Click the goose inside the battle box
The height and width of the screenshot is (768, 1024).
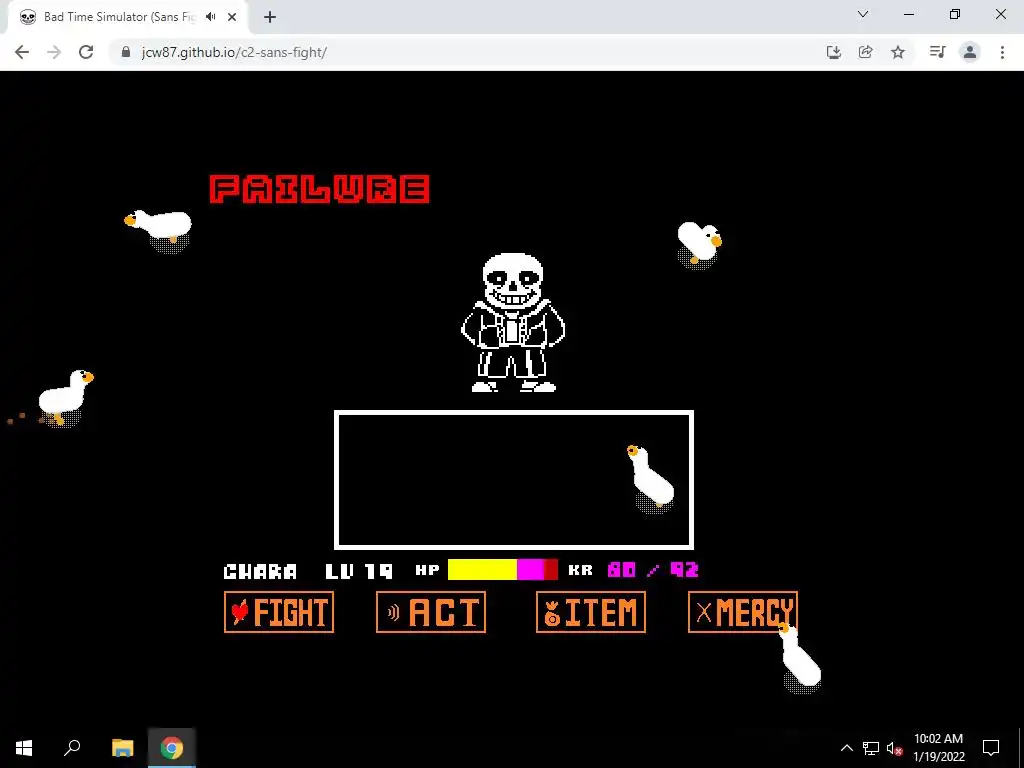pos(650,478)
